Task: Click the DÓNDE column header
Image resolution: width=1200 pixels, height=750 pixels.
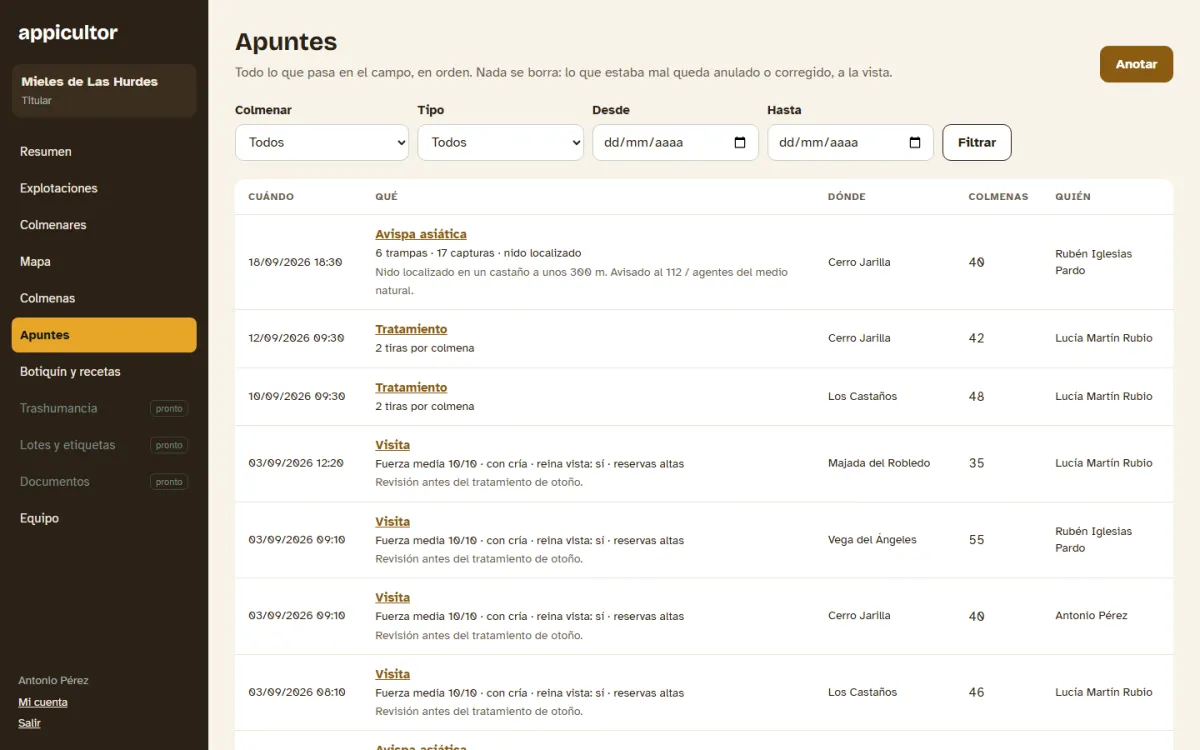Action: tap(847, 197)
